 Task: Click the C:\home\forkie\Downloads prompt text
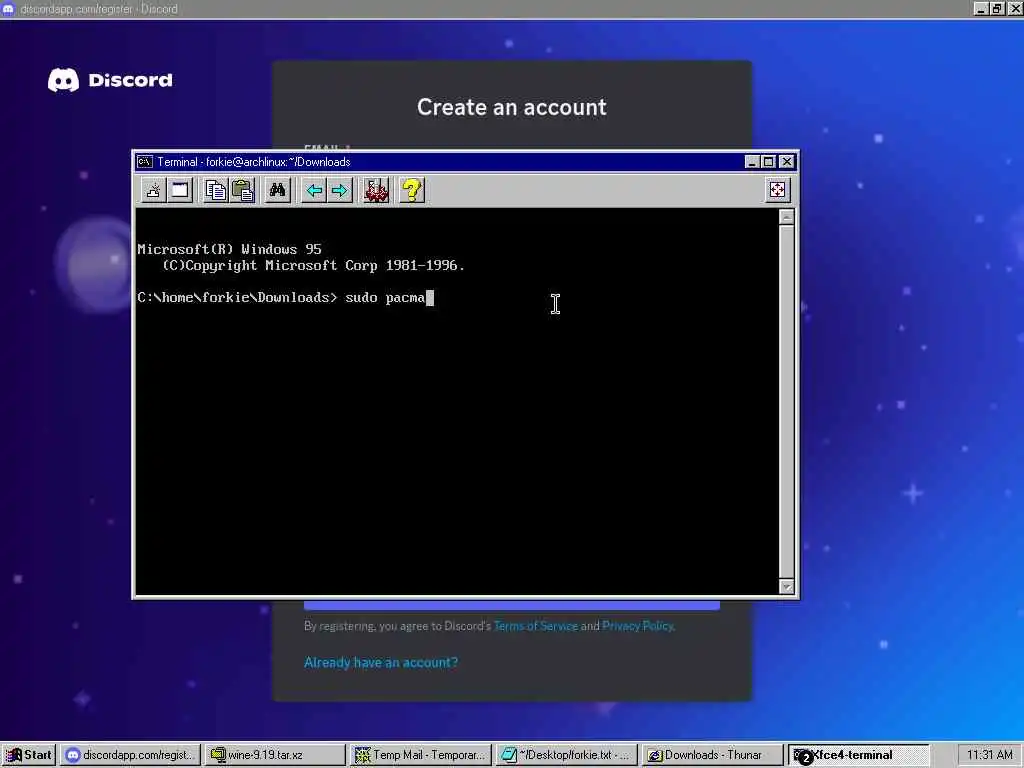click(237, 298)
